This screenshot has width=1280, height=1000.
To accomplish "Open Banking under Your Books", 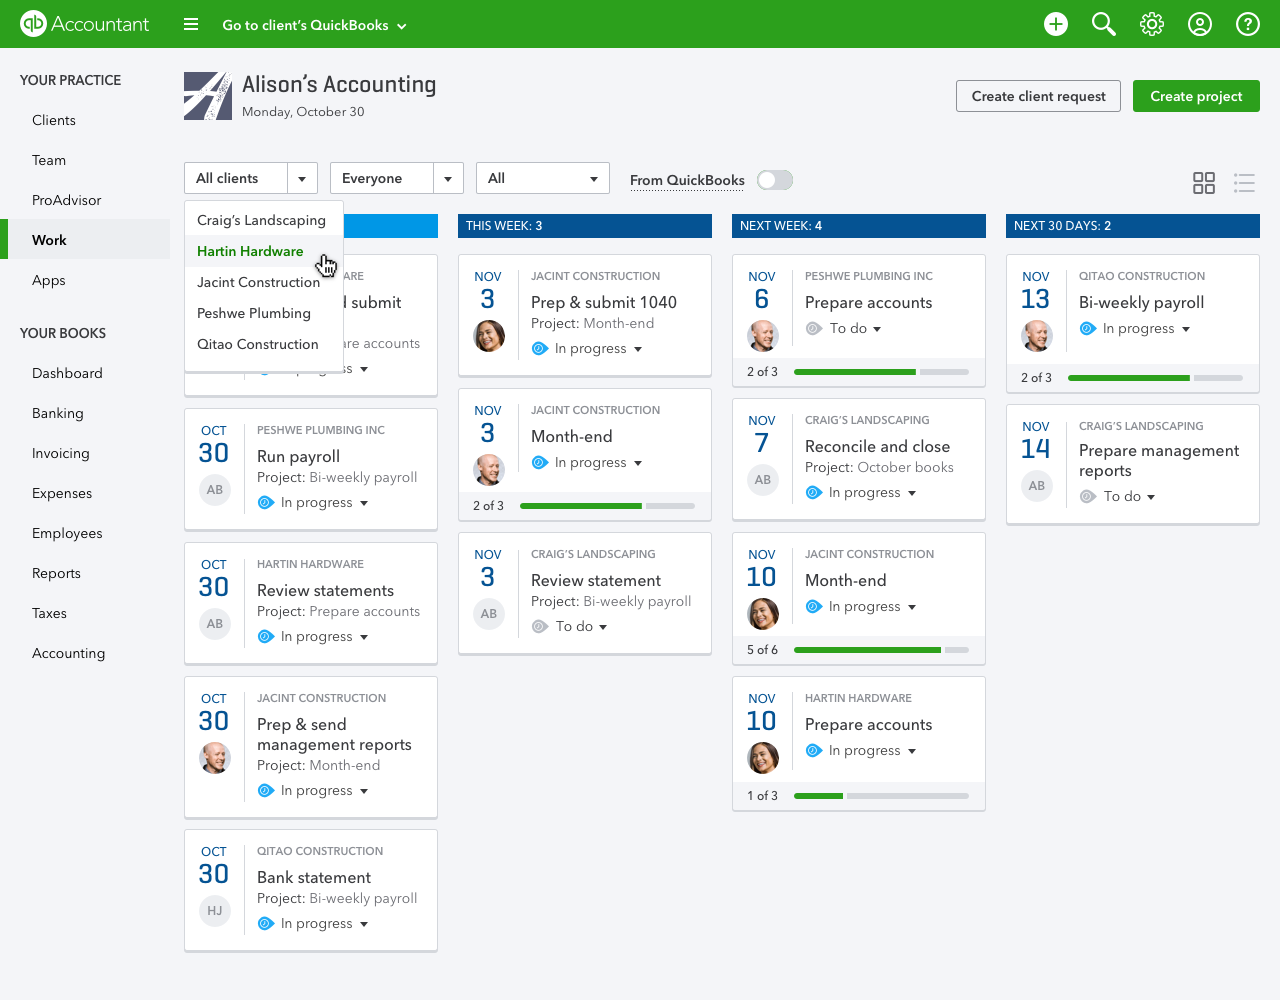I will click(x=58, y=413).
